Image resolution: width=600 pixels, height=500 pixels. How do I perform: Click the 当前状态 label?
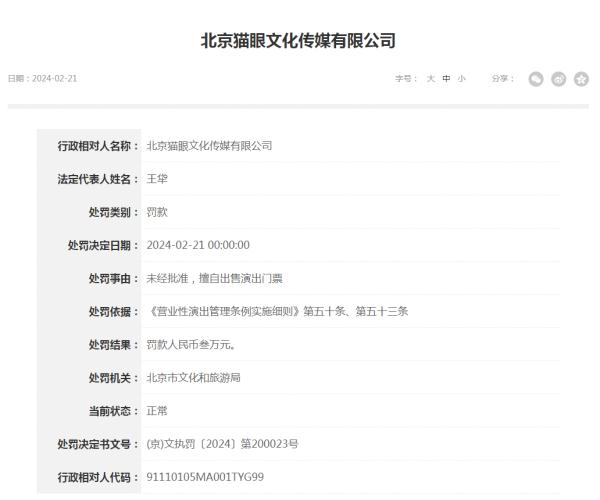tap(113, 411)
